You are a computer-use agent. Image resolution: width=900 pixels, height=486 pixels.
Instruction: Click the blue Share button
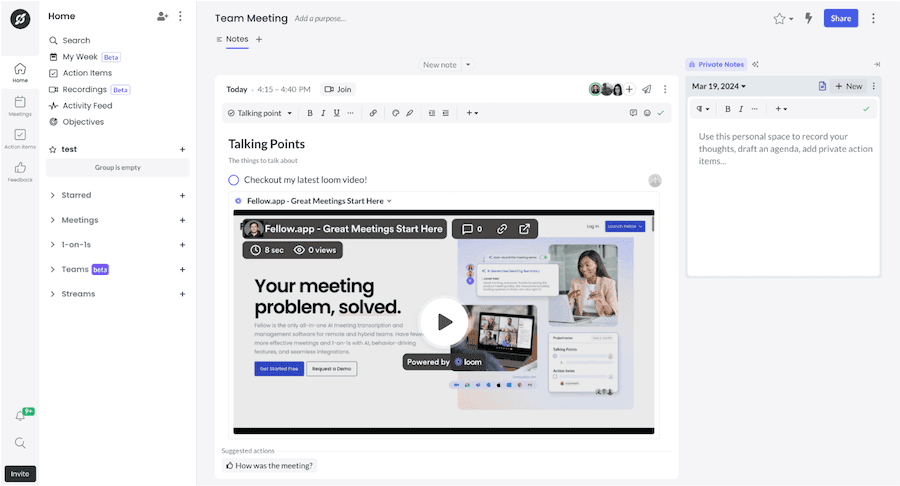840,18
